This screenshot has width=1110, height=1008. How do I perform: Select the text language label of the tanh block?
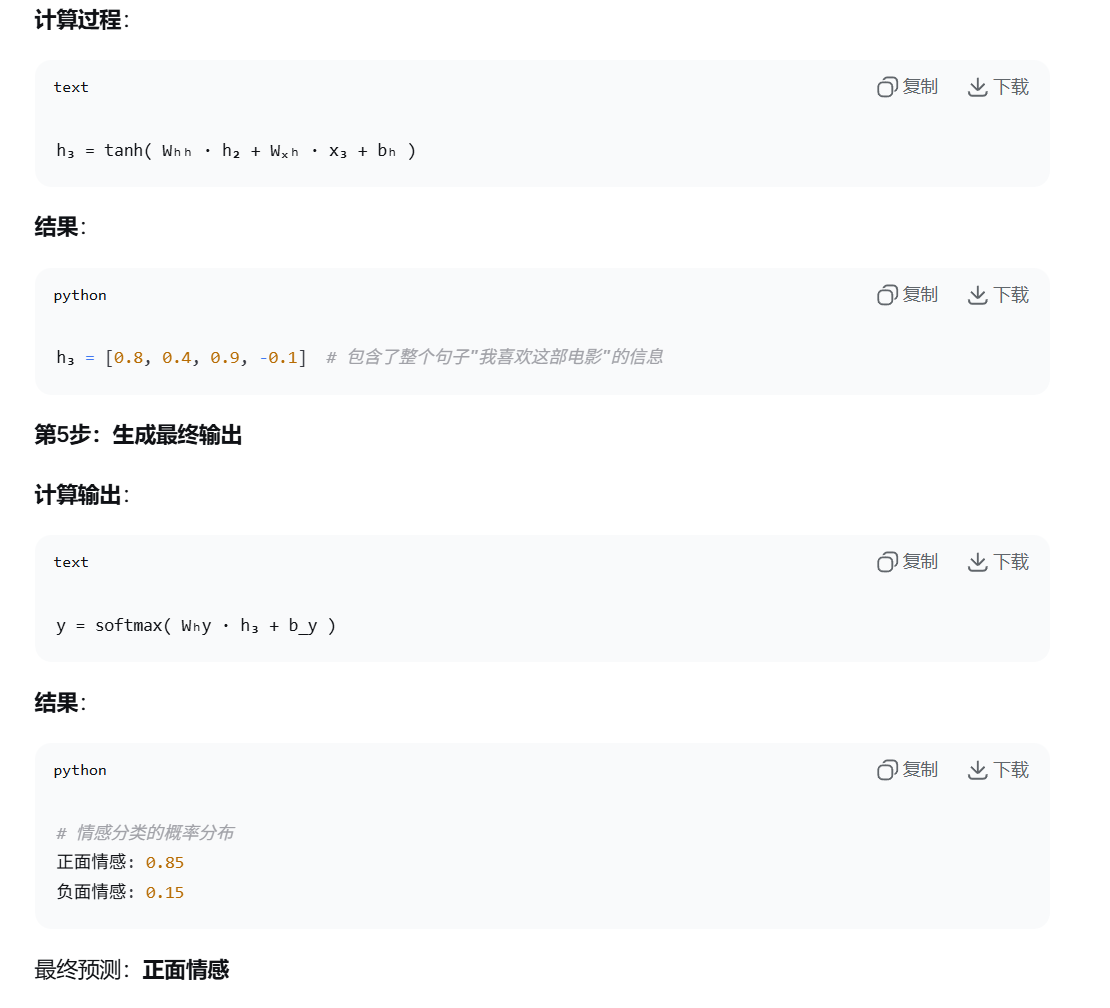(x=70, y=87)
